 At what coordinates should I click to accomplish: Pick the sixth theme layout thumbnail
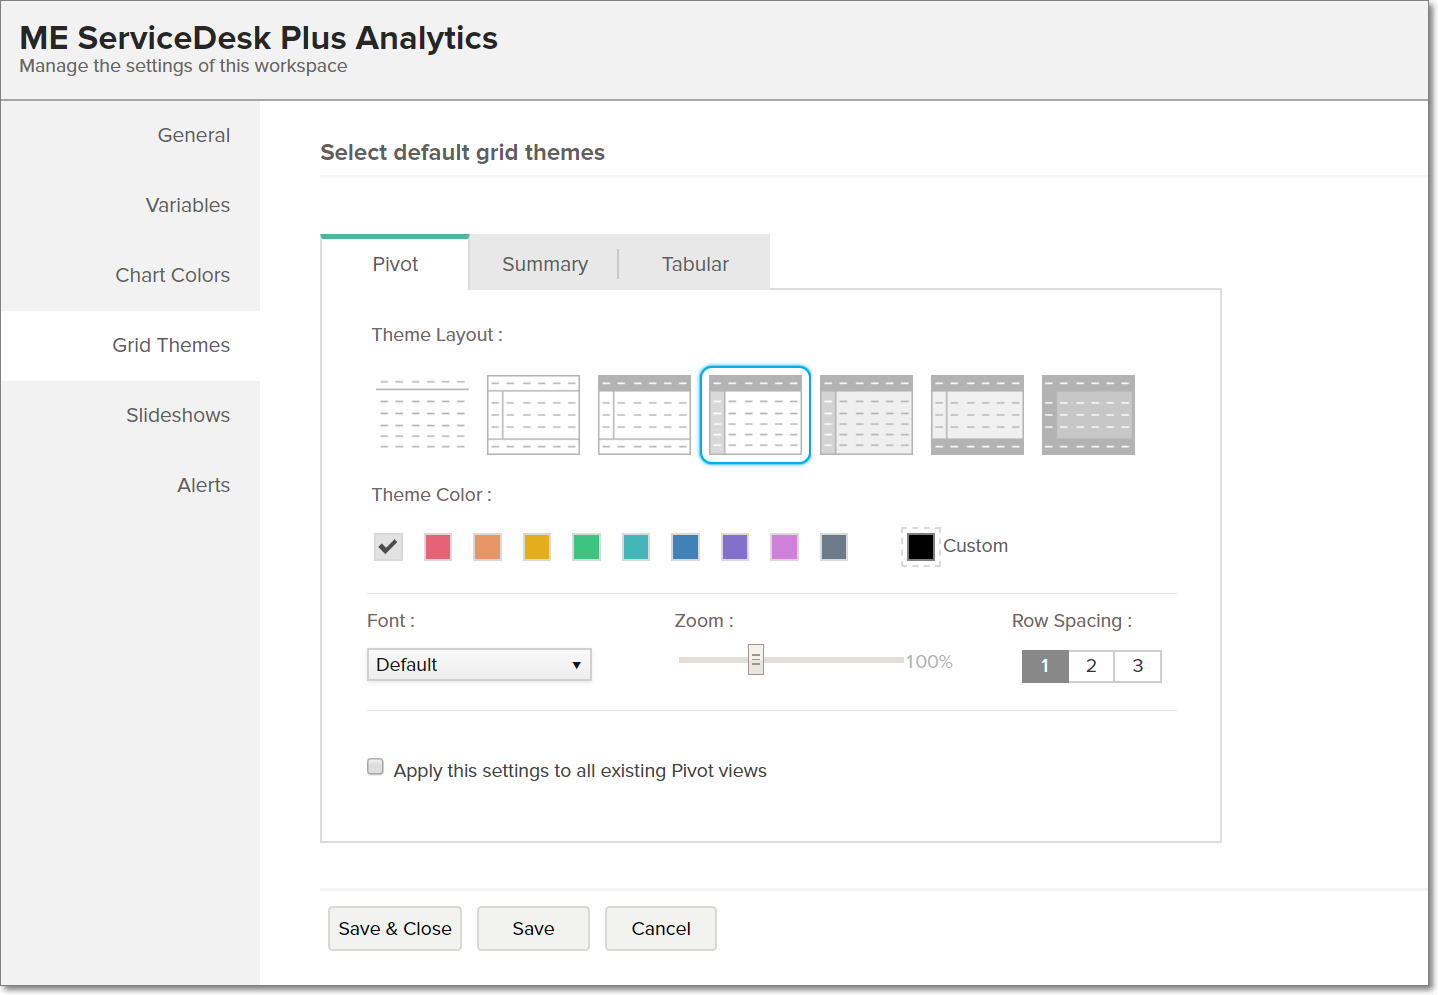point(977,415)
